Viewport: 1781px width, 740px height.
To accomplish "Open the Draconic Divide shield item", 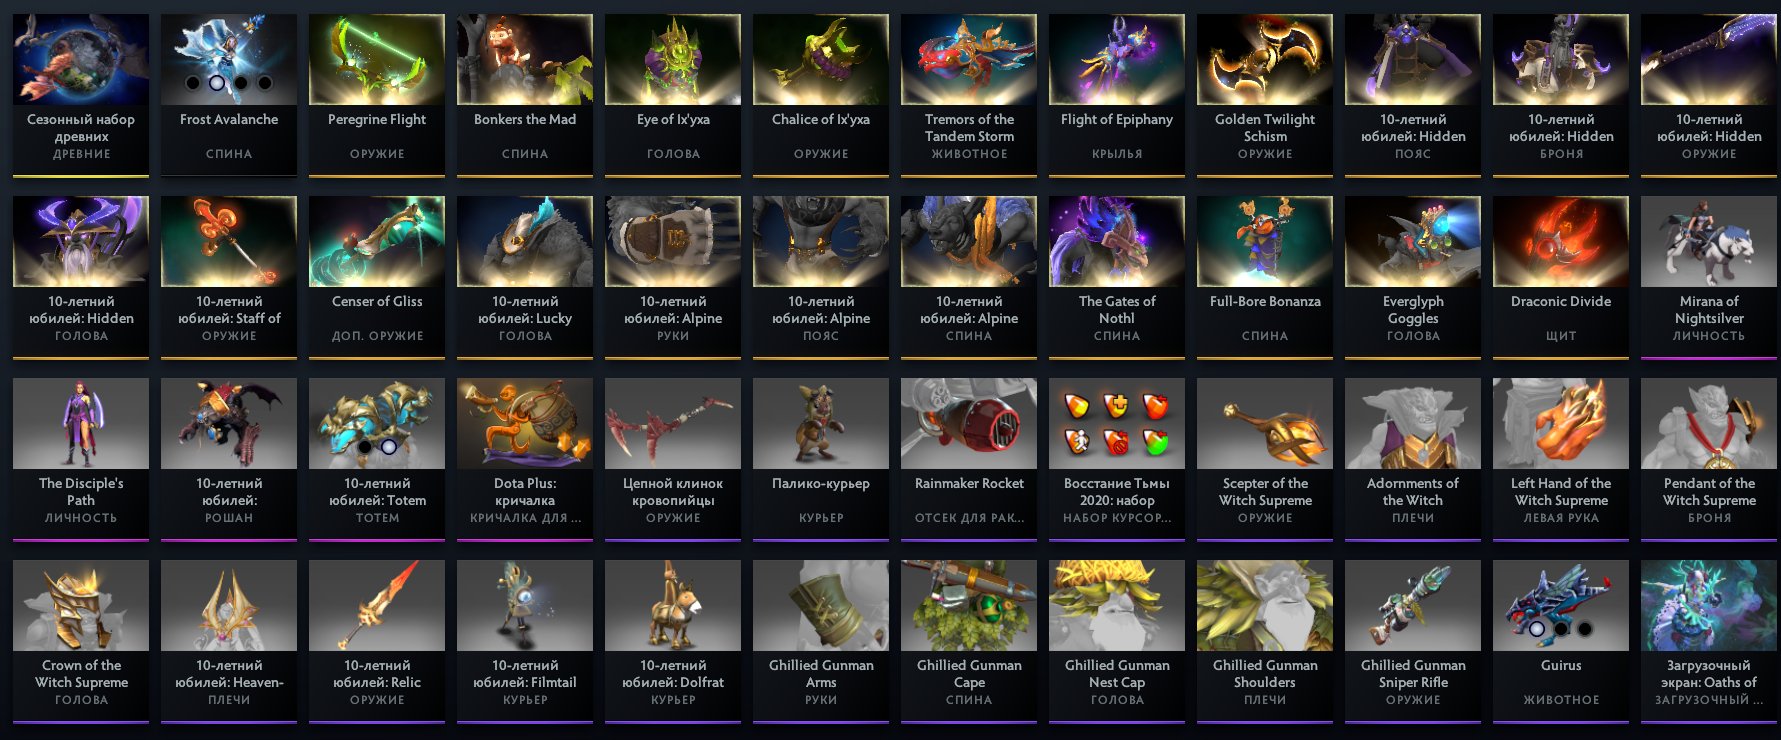I will (x=1561, y=277).
